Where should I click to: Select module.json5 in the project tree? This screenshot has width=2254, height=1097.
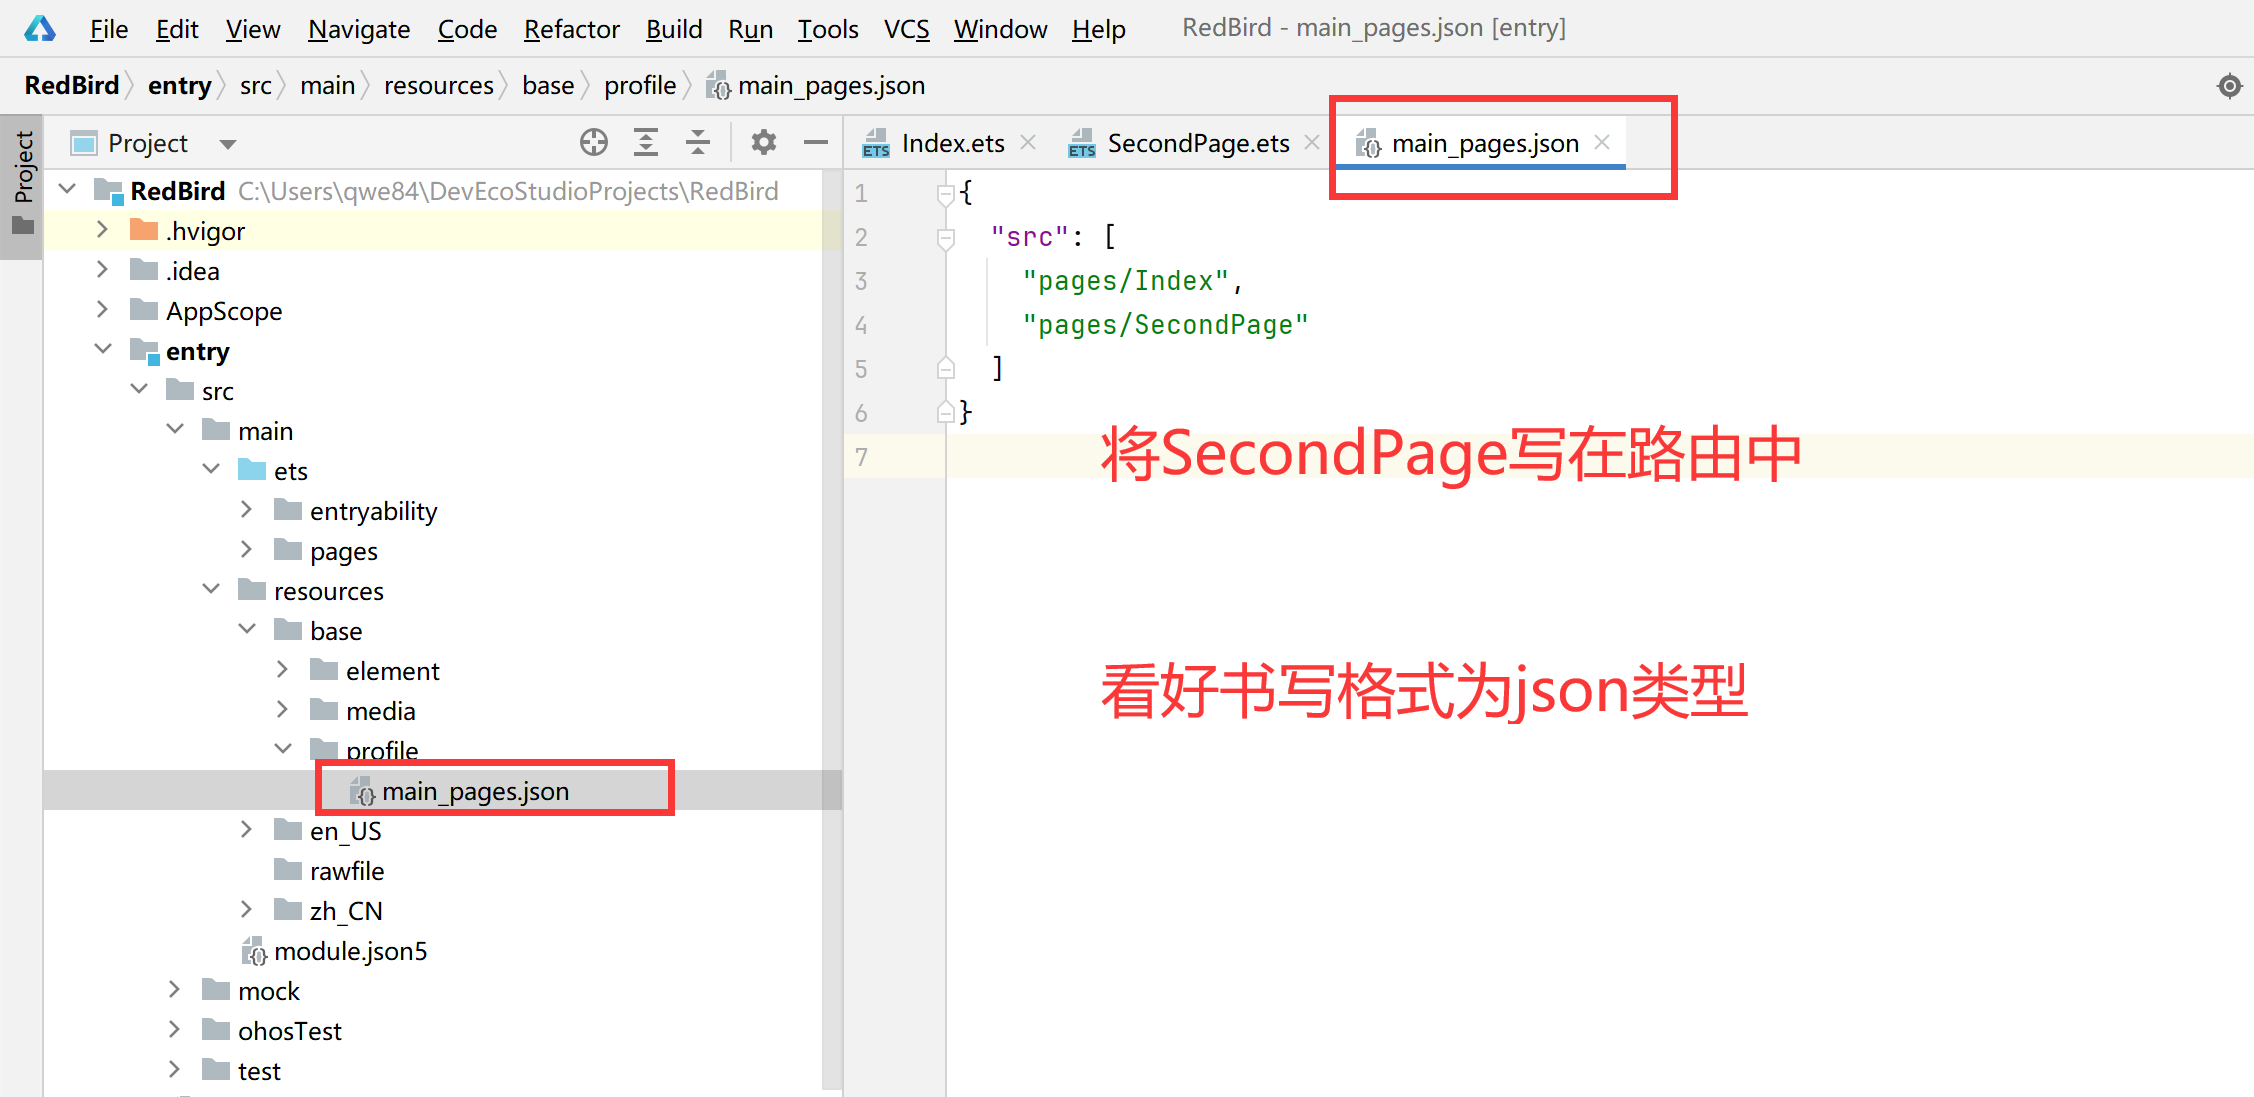[350, 951]
